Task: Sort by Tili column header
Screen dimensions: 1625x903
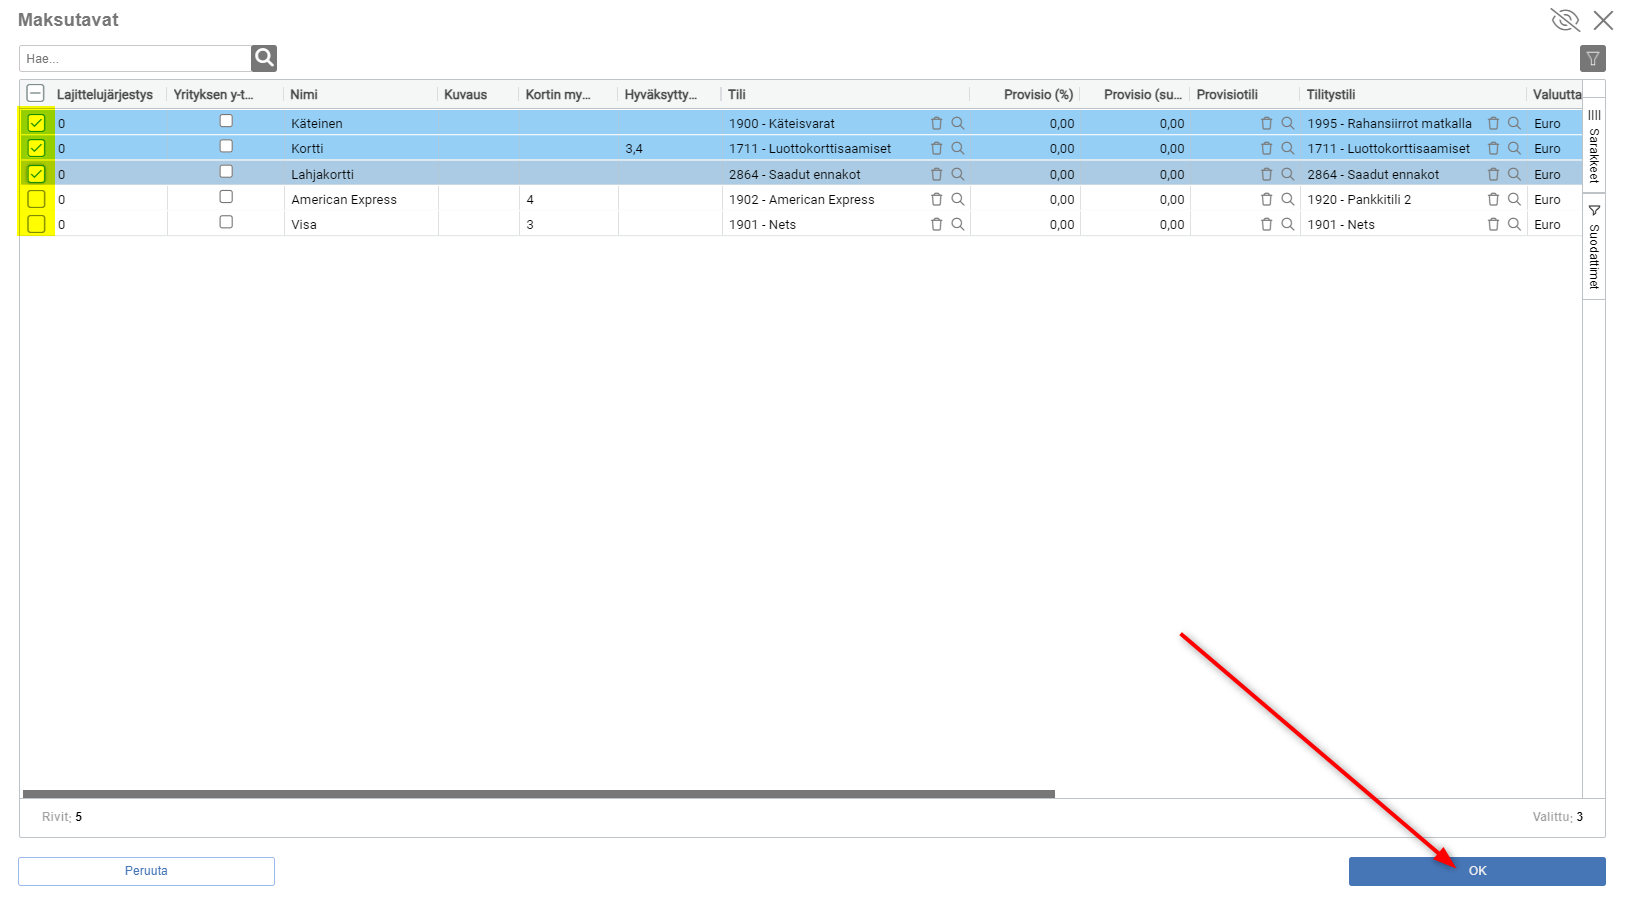Action: pyautogui.click(x=737, y=94)
